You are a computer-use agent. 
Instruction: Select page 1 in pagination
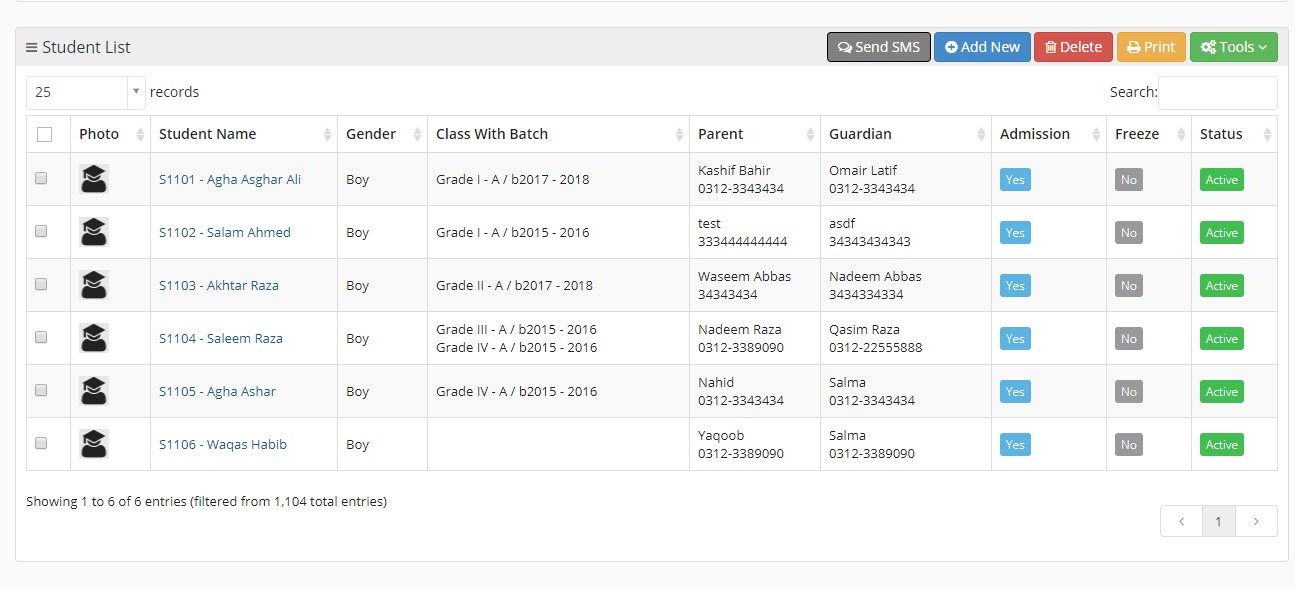[1218, 521]
